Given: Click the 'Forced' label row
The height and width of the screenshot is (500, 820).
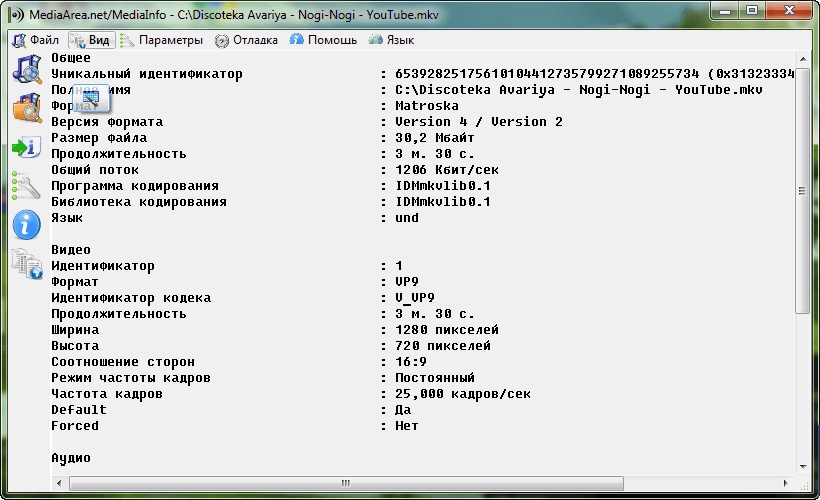Looking at the screenshot, I should point(75,426).
